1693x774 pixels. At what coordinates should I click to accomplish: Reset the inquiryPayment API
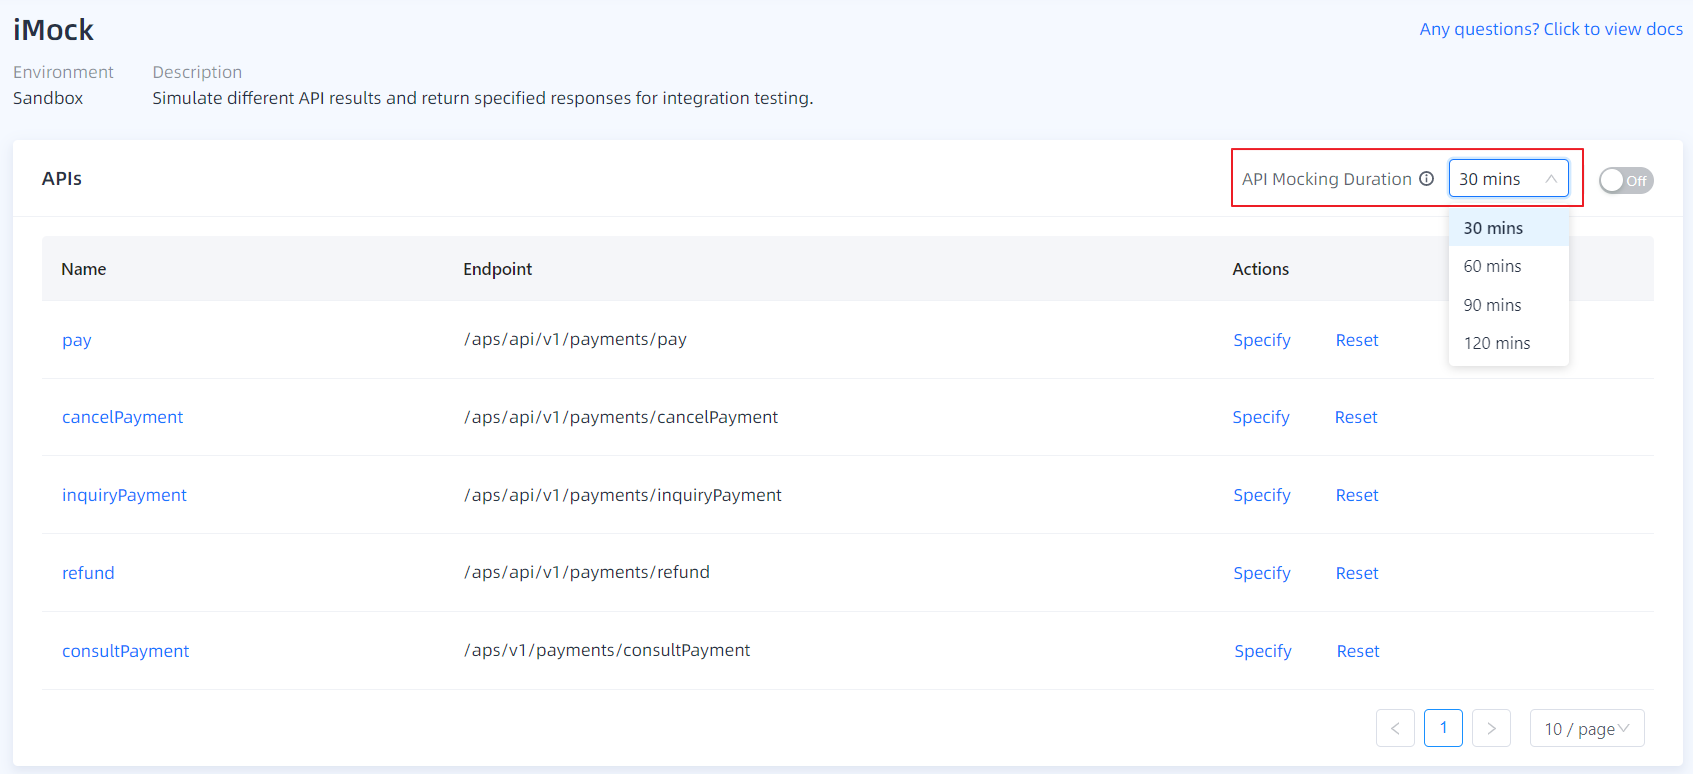[1356, 495]
